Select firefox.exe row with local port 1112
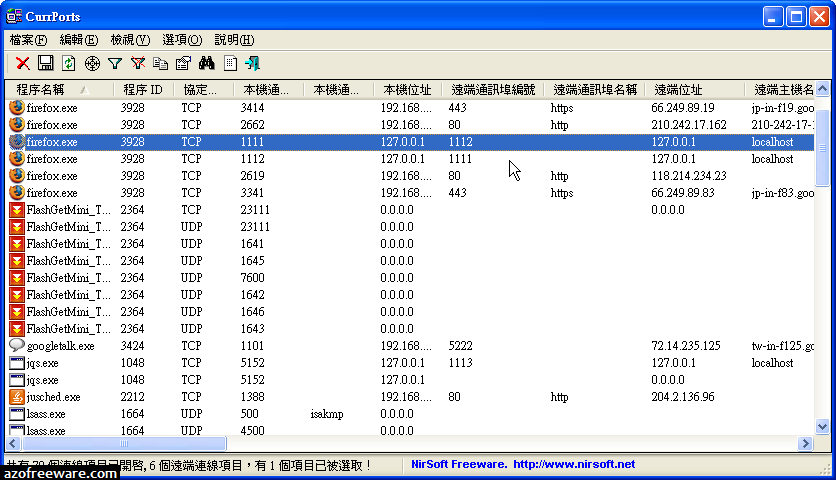This screenshot has width=836, height=480. coord(410,159)
